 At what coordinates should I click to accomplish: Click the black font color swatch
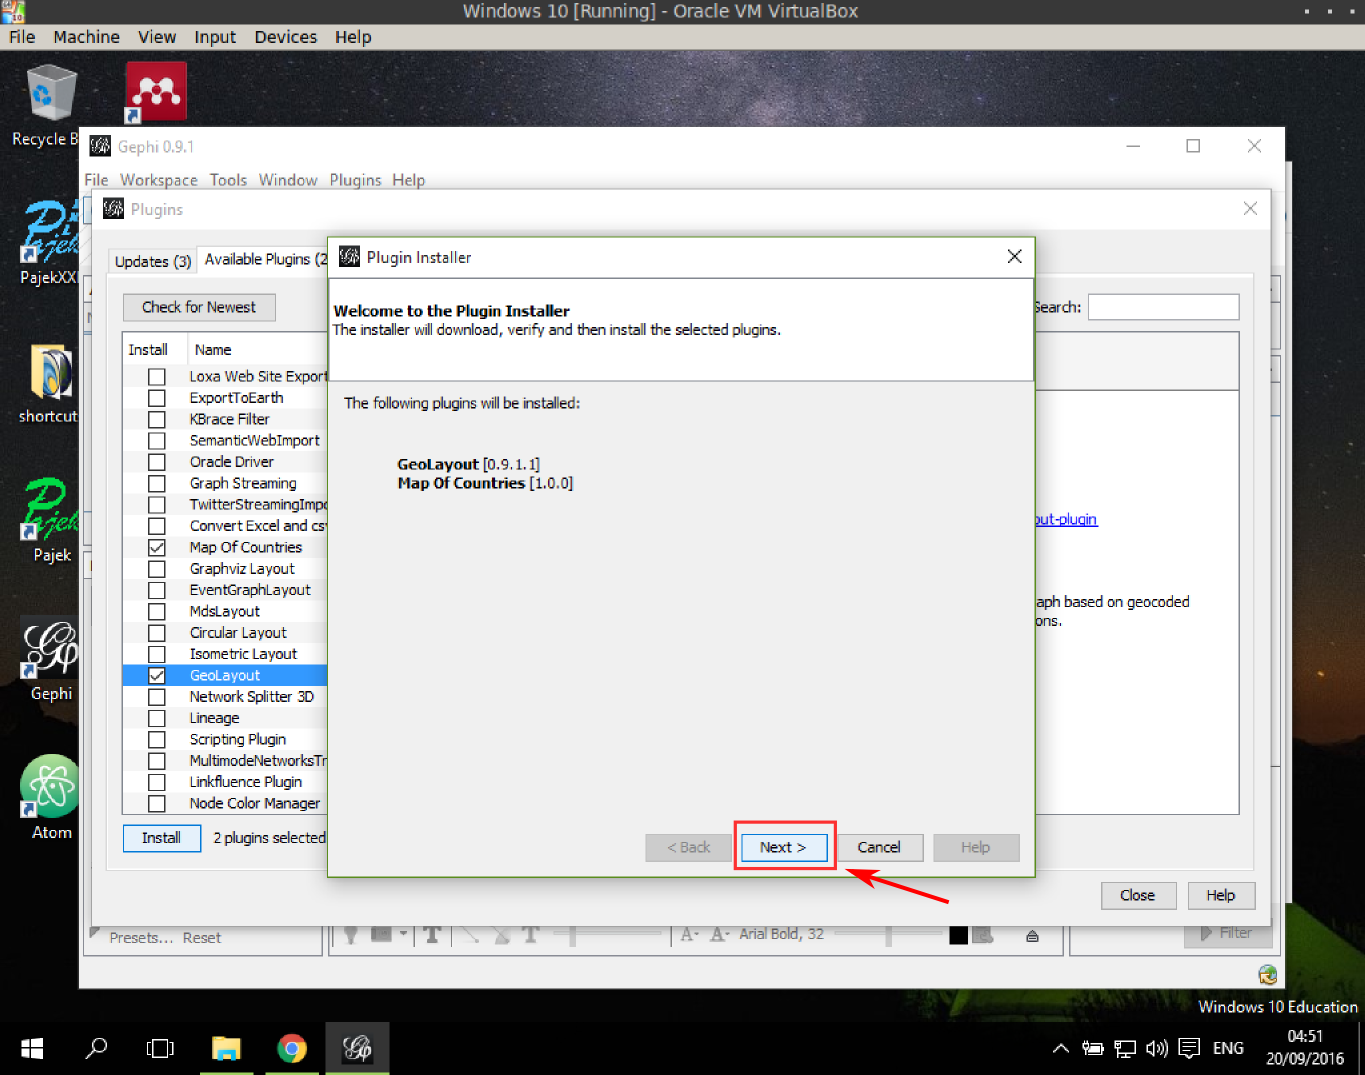coord(958,935)
